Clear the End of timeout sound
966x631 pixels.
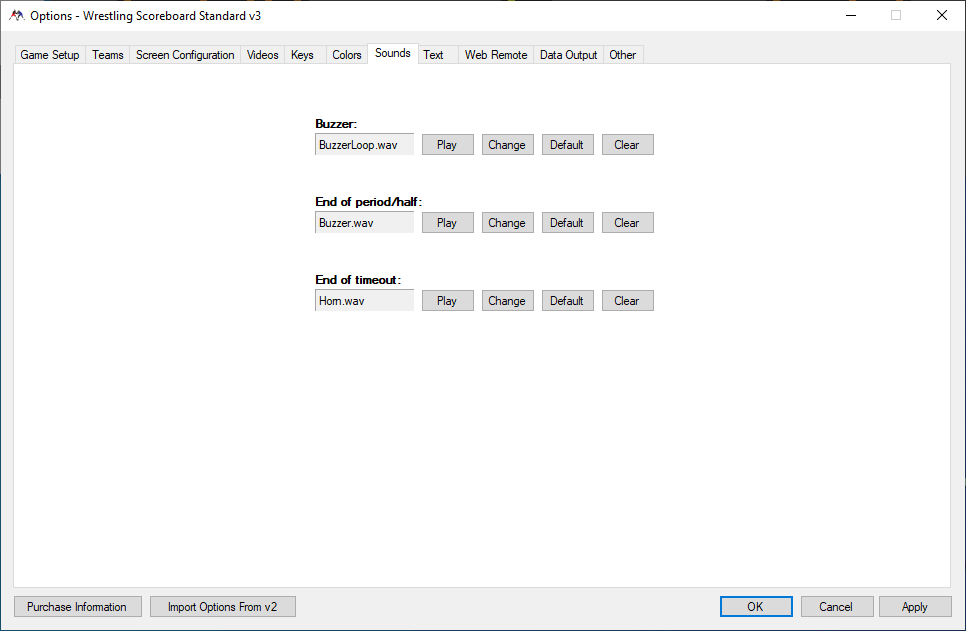[627, 301]
